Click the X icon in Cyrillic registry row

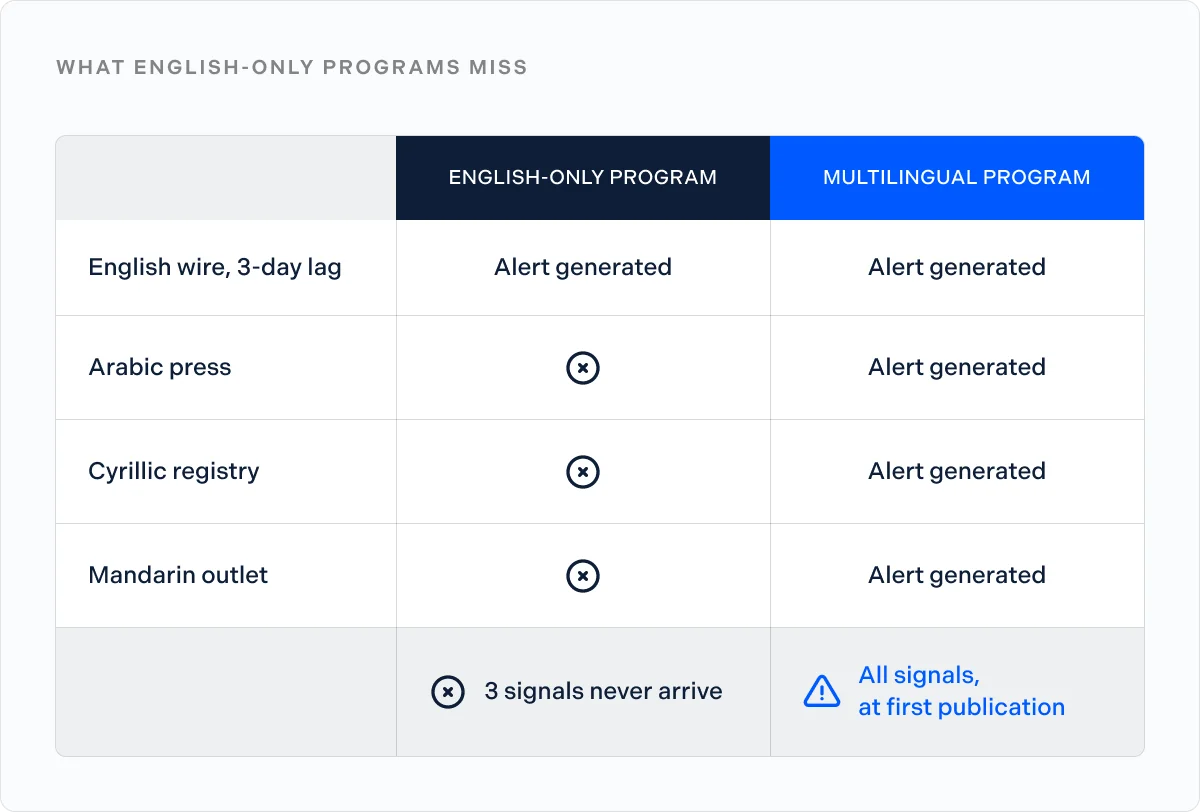tap(583, 472)
